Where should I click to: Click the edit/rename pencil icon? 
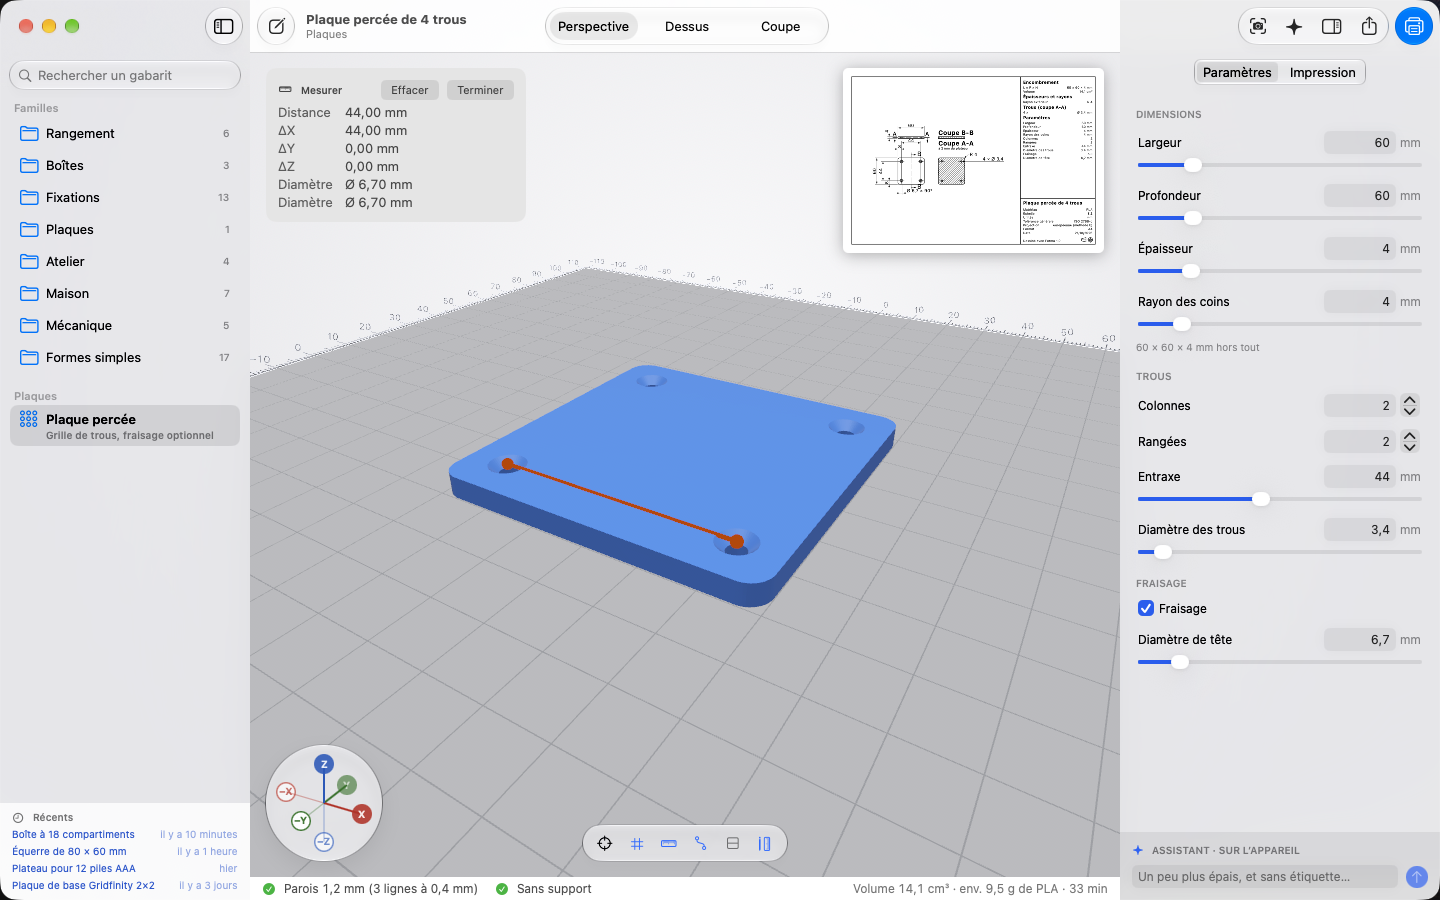276,27
